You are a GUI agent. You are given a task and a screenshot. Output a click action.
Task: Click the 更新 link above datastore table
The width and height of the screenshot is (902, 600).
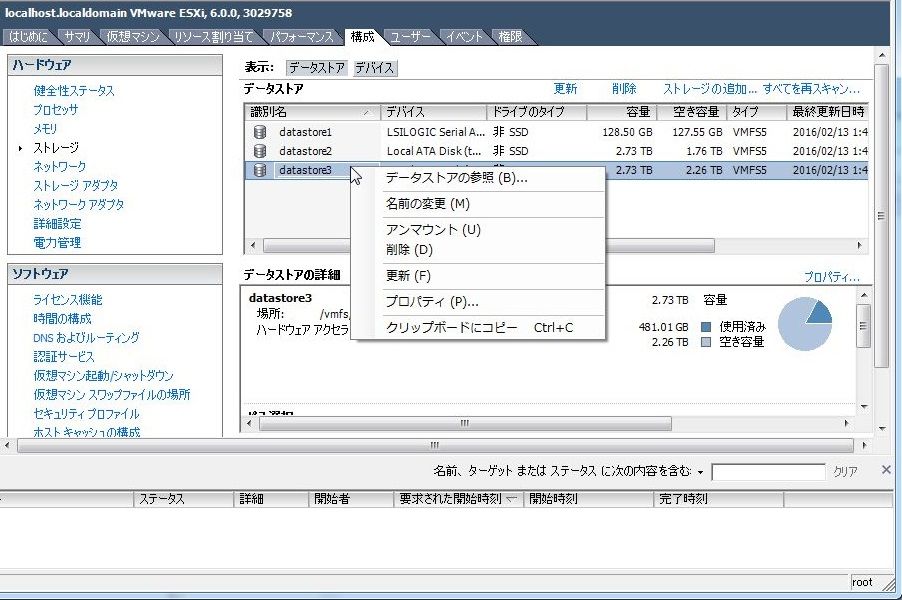(x=565, y=89)
